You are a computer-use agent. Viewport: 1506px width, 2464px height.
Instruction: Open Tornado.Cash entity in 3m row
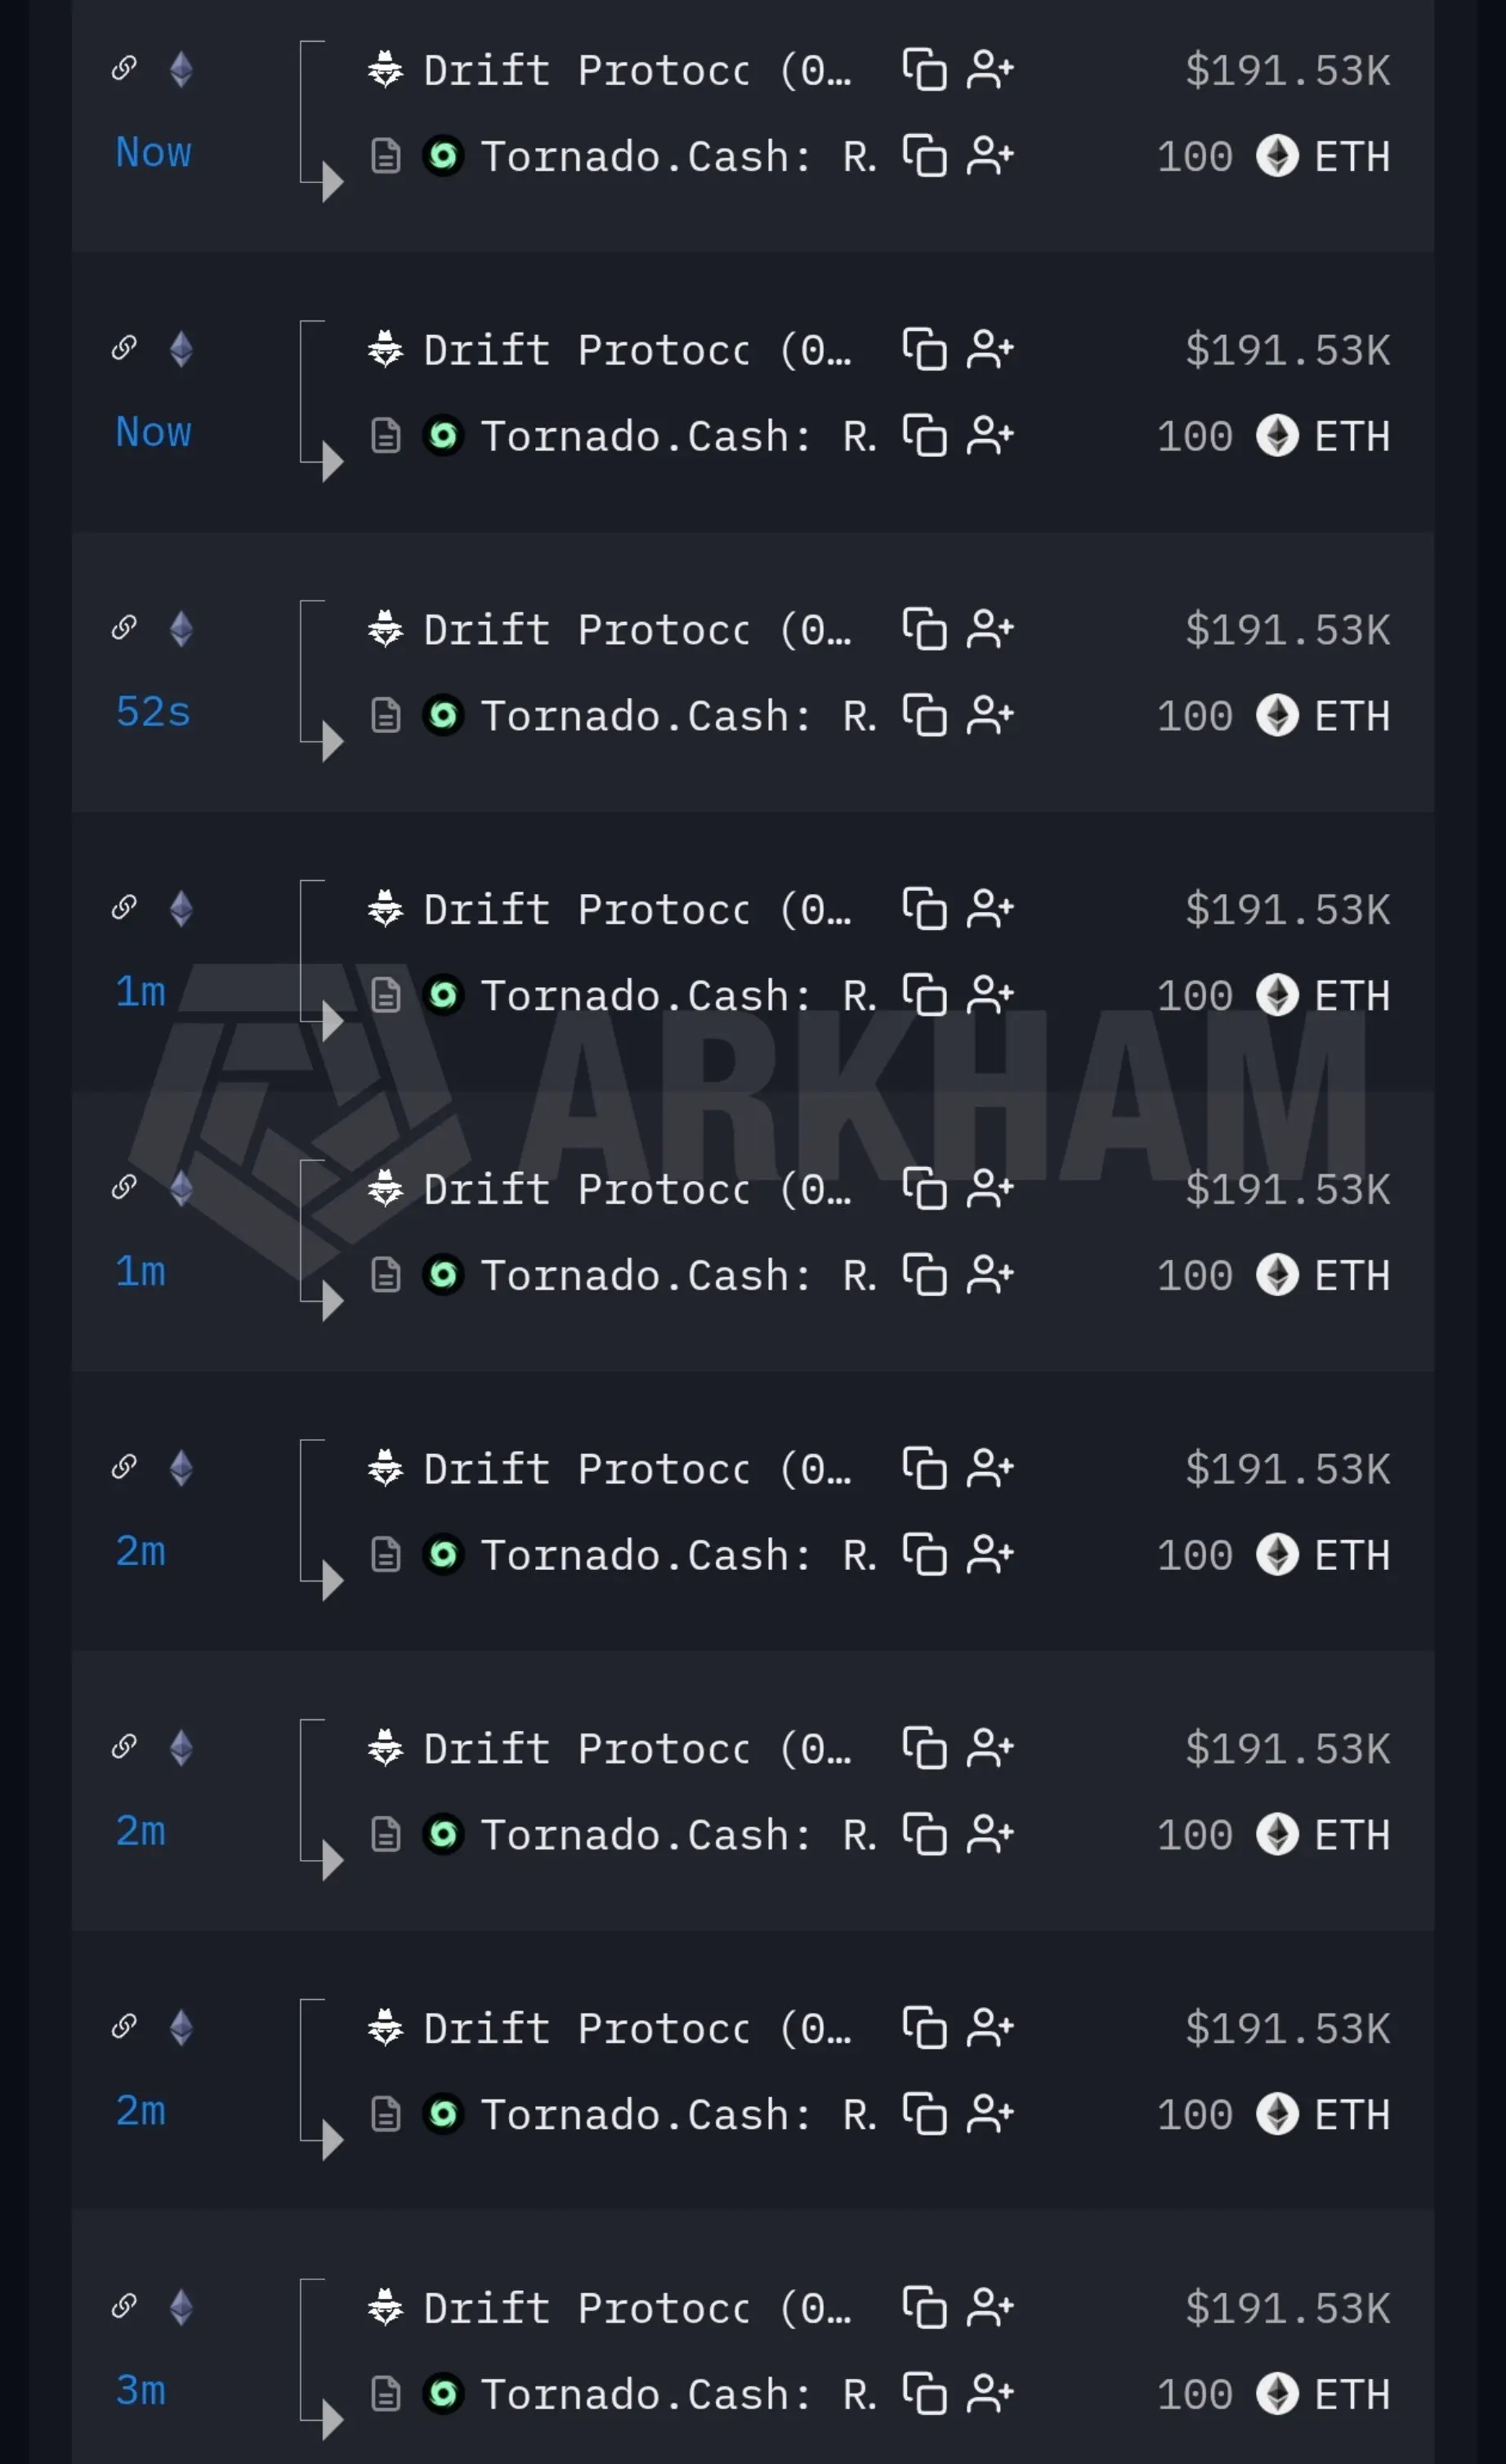click(679, 2394)
